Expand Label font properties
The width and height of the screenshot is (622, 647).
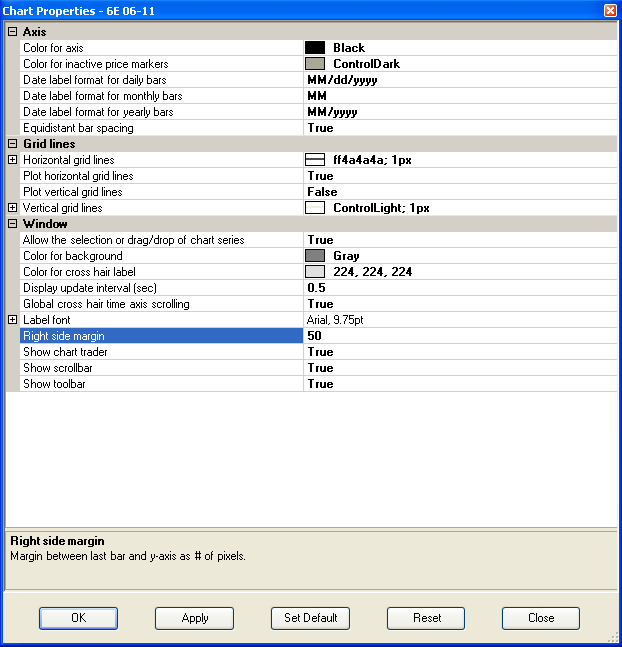(x=13, y=320)
